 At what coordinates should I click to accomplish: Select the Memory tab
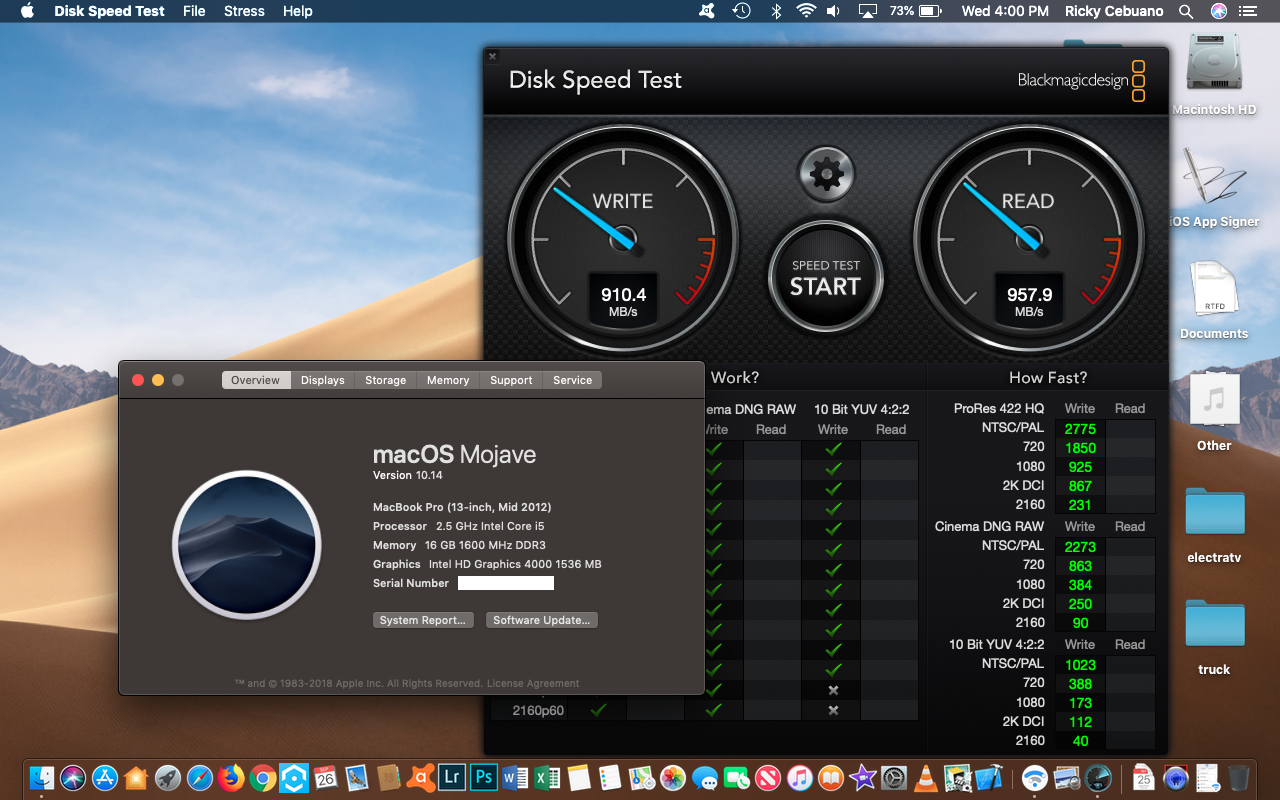(448, 380)
